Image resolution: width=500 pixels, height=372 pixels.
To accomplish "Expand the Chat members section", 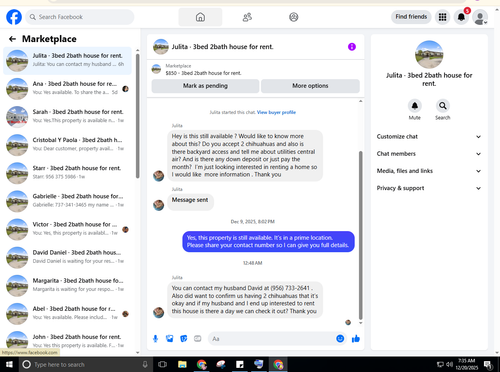I will coord(429,154).
